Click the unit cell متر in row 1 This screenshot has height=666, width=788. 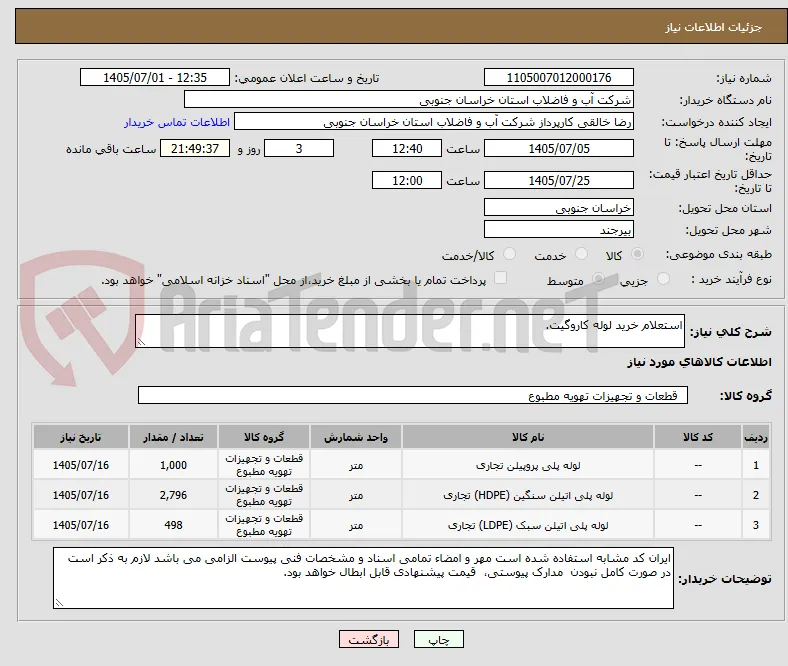click(x=356, y=465)
